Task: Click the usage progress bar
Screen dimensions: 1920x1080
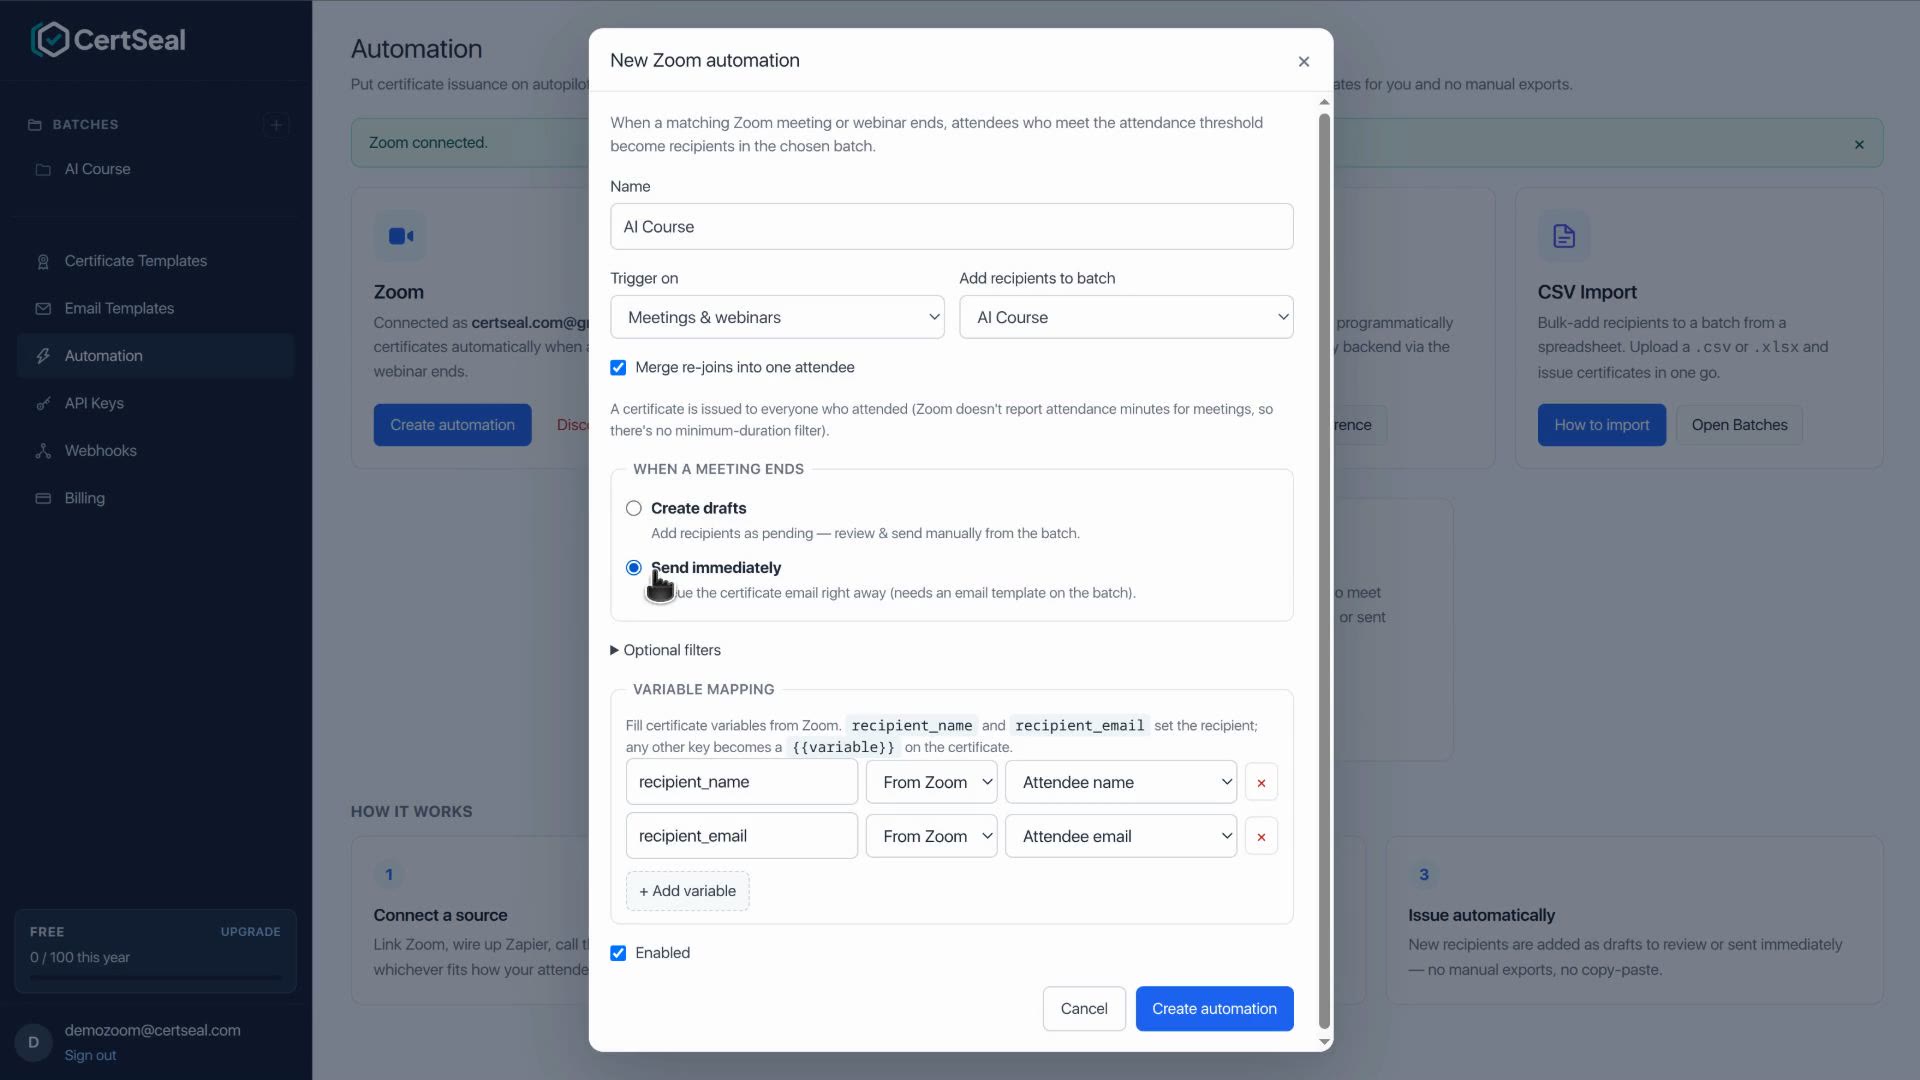Action: coord(155,977)
